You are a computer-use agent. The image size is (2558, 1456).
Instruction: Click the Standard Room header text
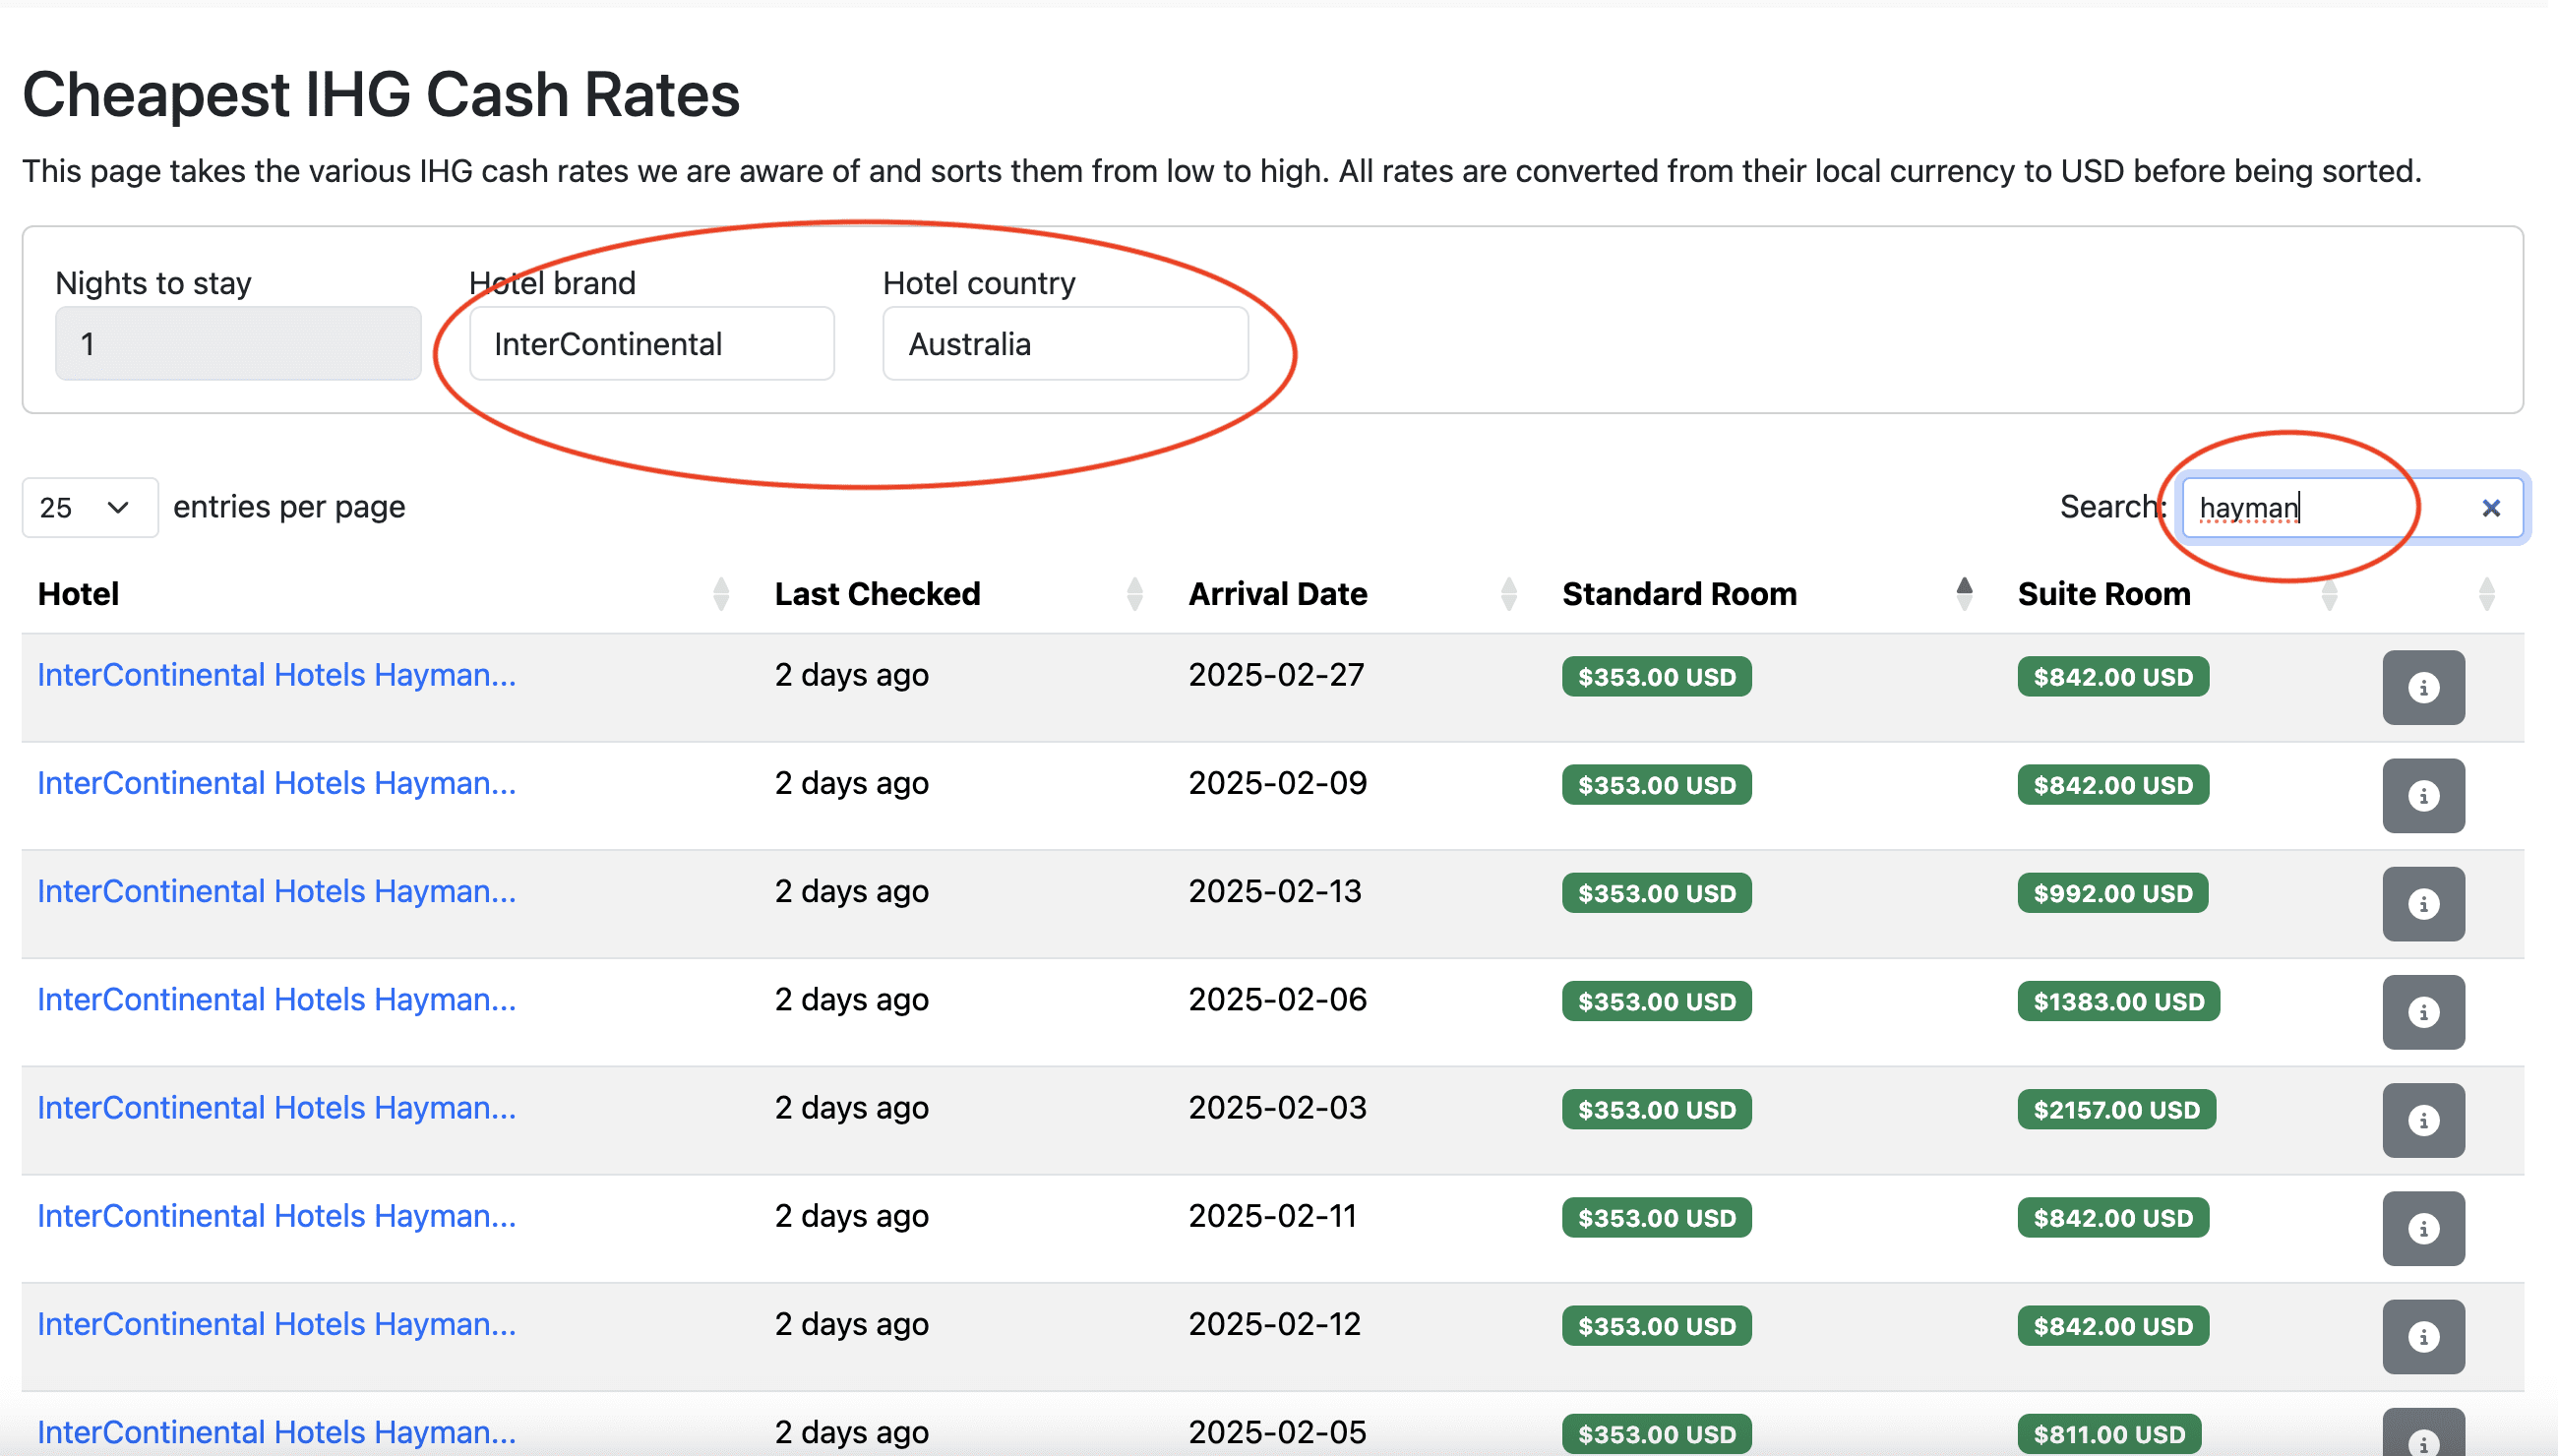point(1679,594)
